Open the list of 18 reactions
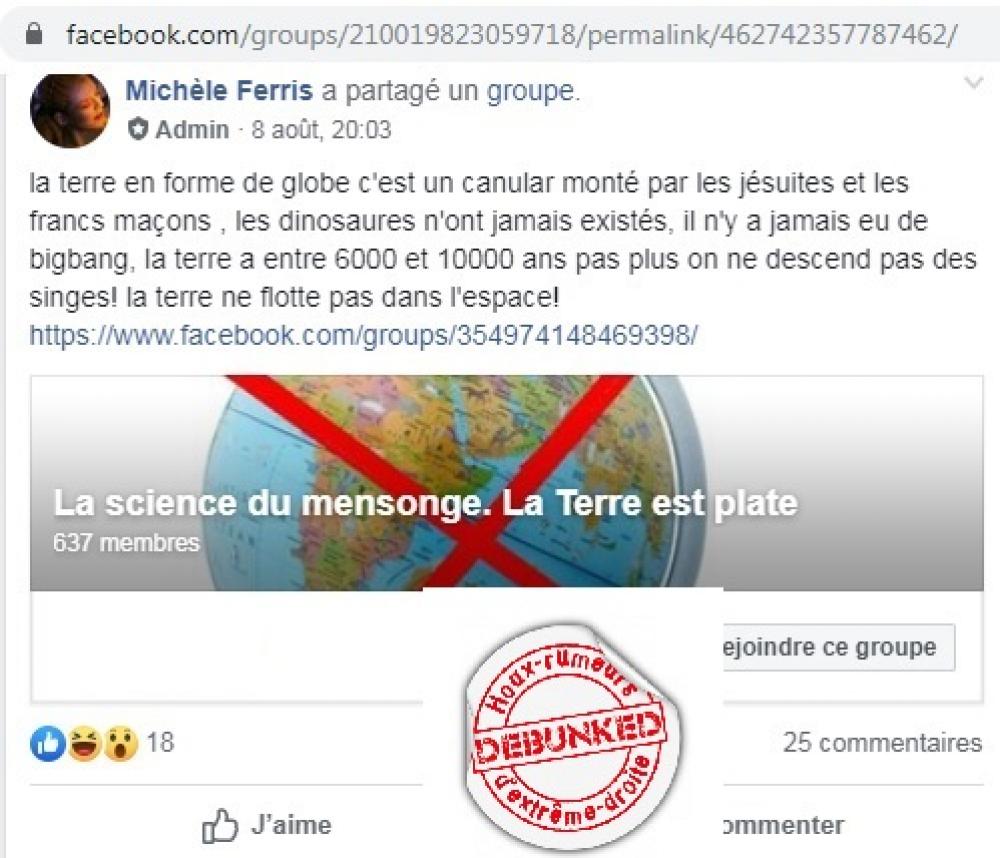 [x=160, y=743]
